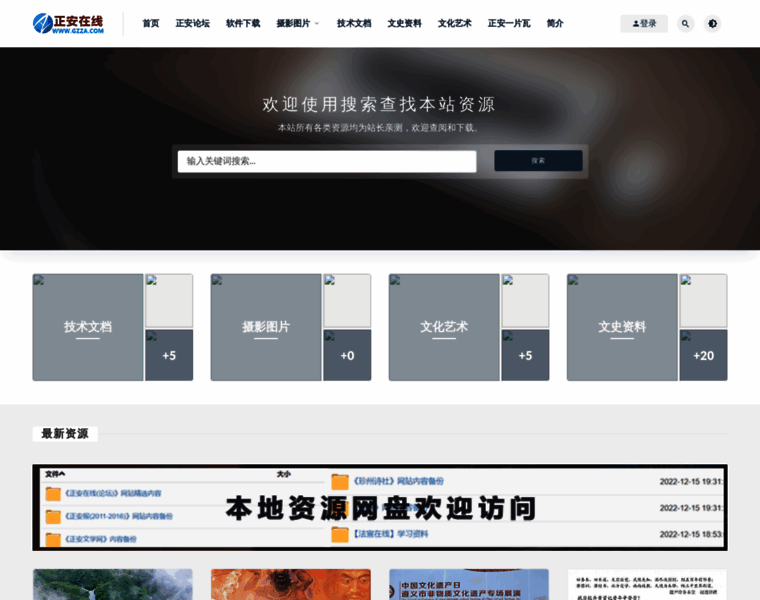This screenshot has width=760, height=600.
Task: Select the 技术文档 navigation link
Action: coord(354,23)
